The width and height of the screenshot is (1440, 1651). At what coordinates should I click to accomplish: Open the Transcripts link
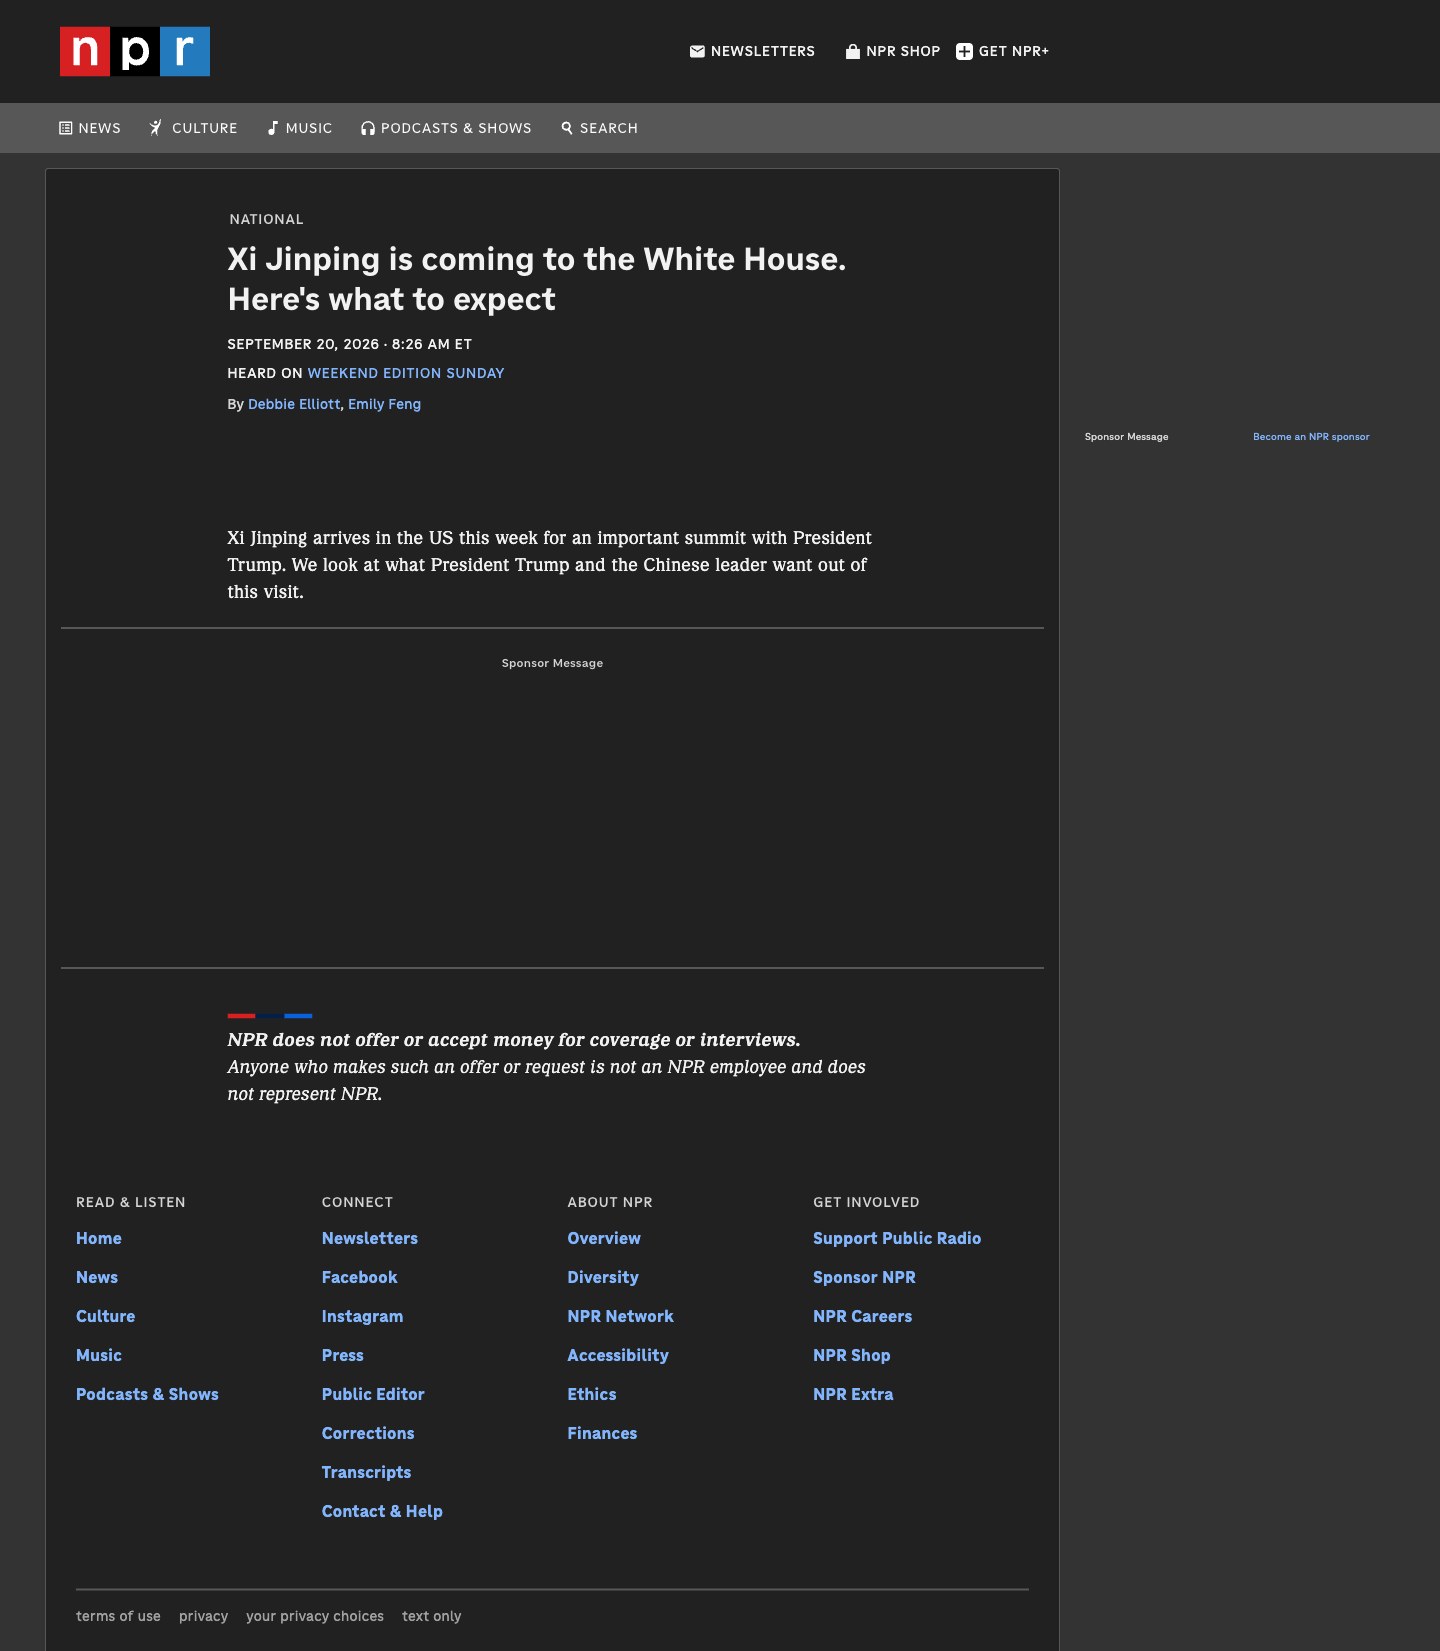pyautogui.click(x=366, y=1472)
